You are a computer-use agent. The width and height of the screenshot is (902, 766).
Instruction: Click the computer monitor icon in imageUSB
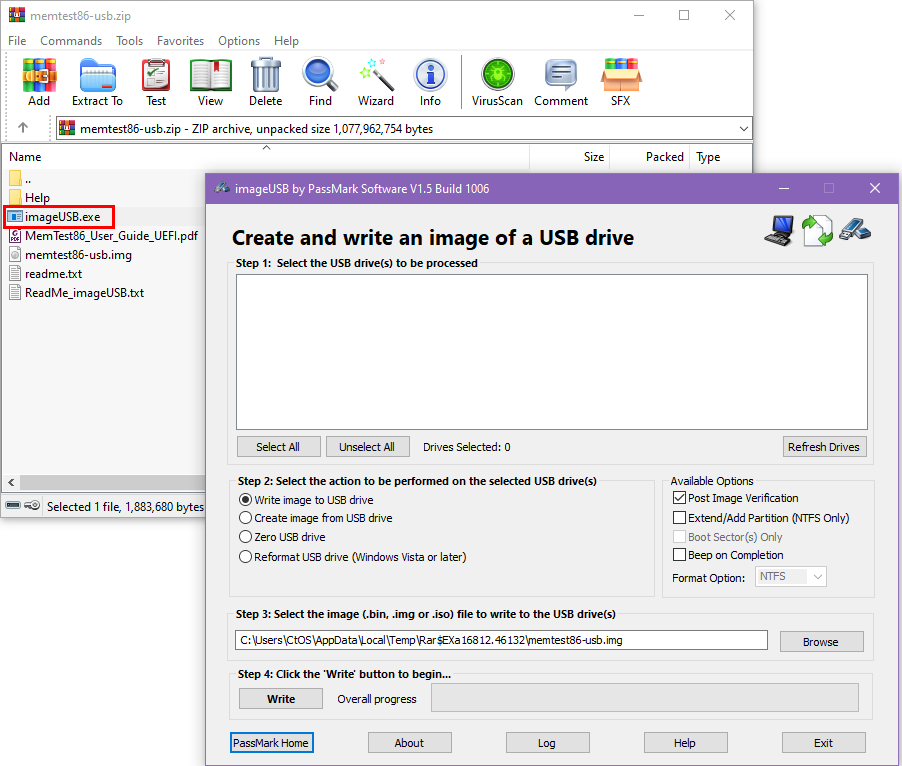779,231
